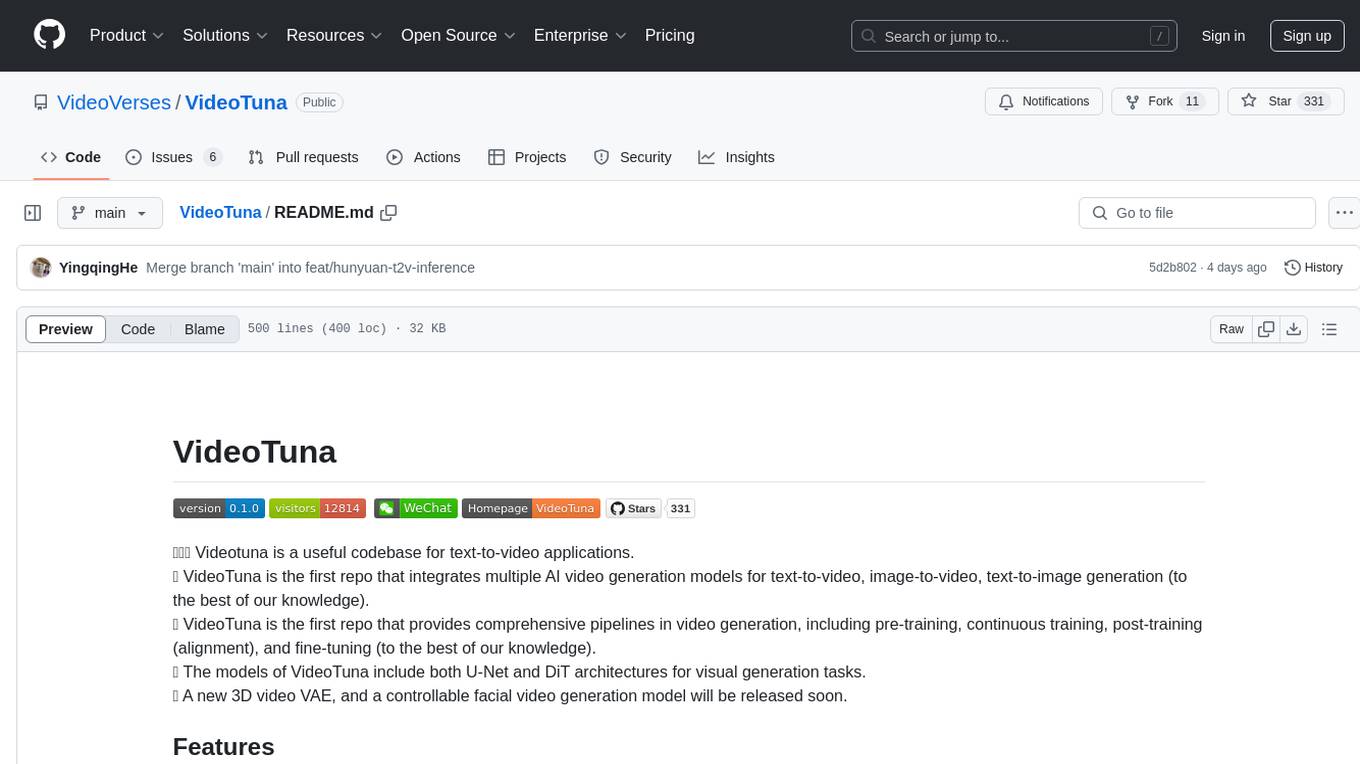The image size is (1360, 764).
Task: Click the version 0.1.0 badge
Action: click(219, 508)
